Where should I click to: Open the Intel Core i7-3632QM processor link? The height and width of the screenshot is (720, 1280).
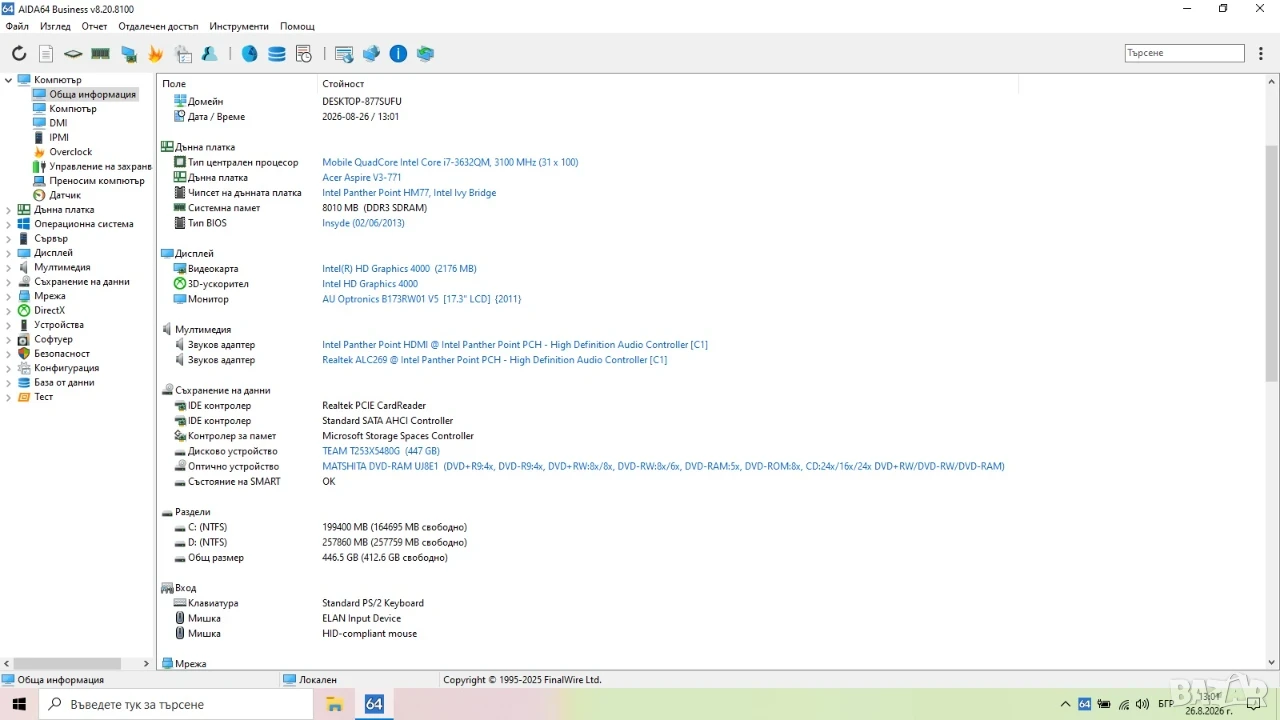point(450,162)
